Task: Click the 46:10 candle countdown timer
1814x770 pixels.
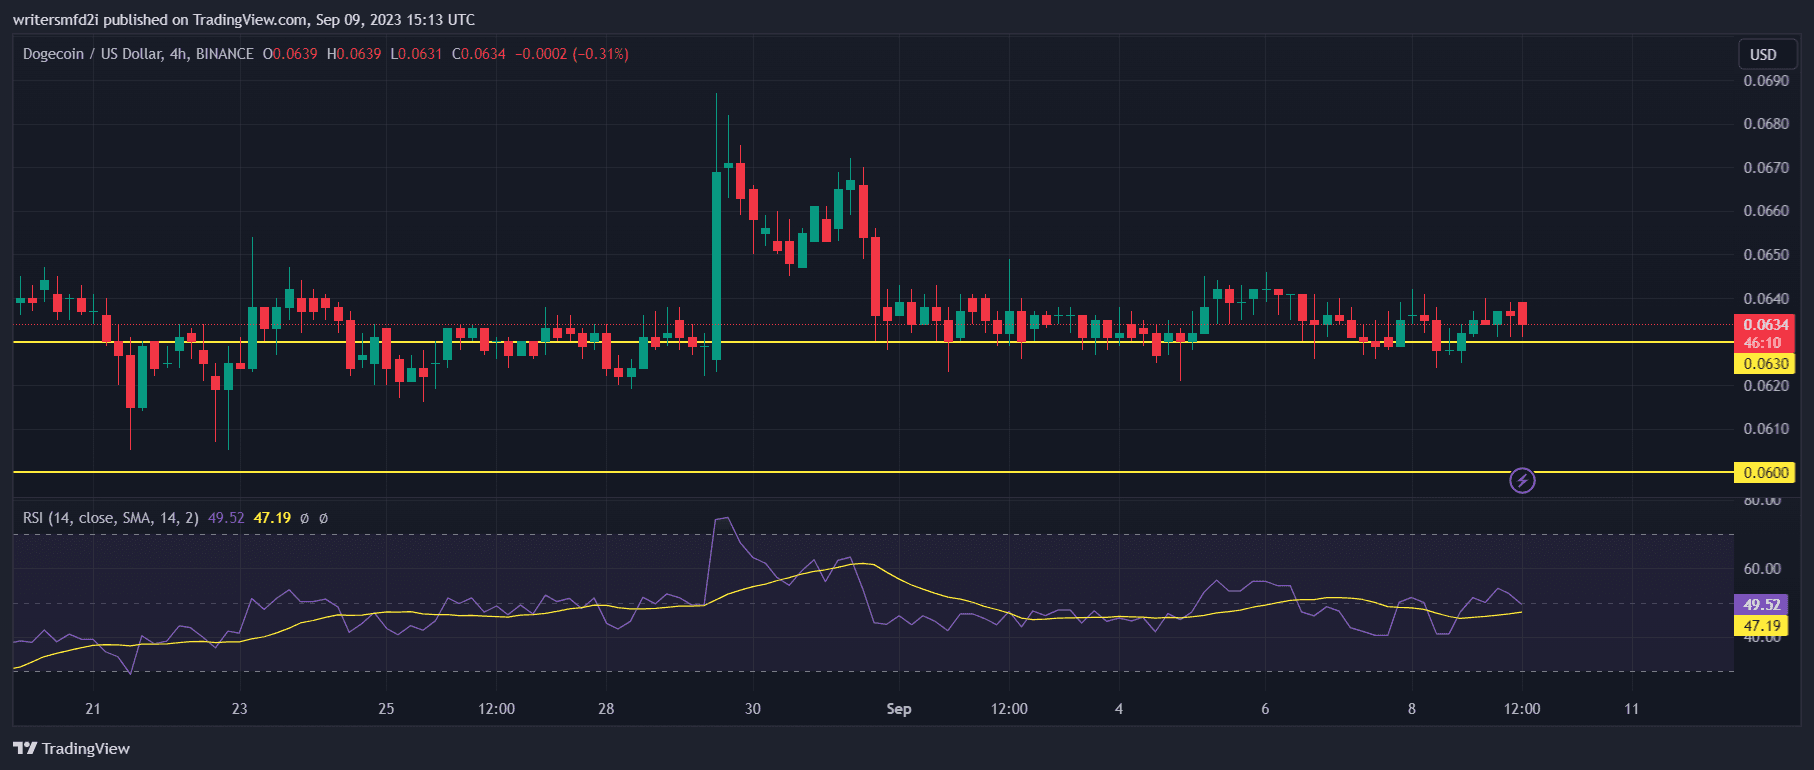Action: (1765, 343)
